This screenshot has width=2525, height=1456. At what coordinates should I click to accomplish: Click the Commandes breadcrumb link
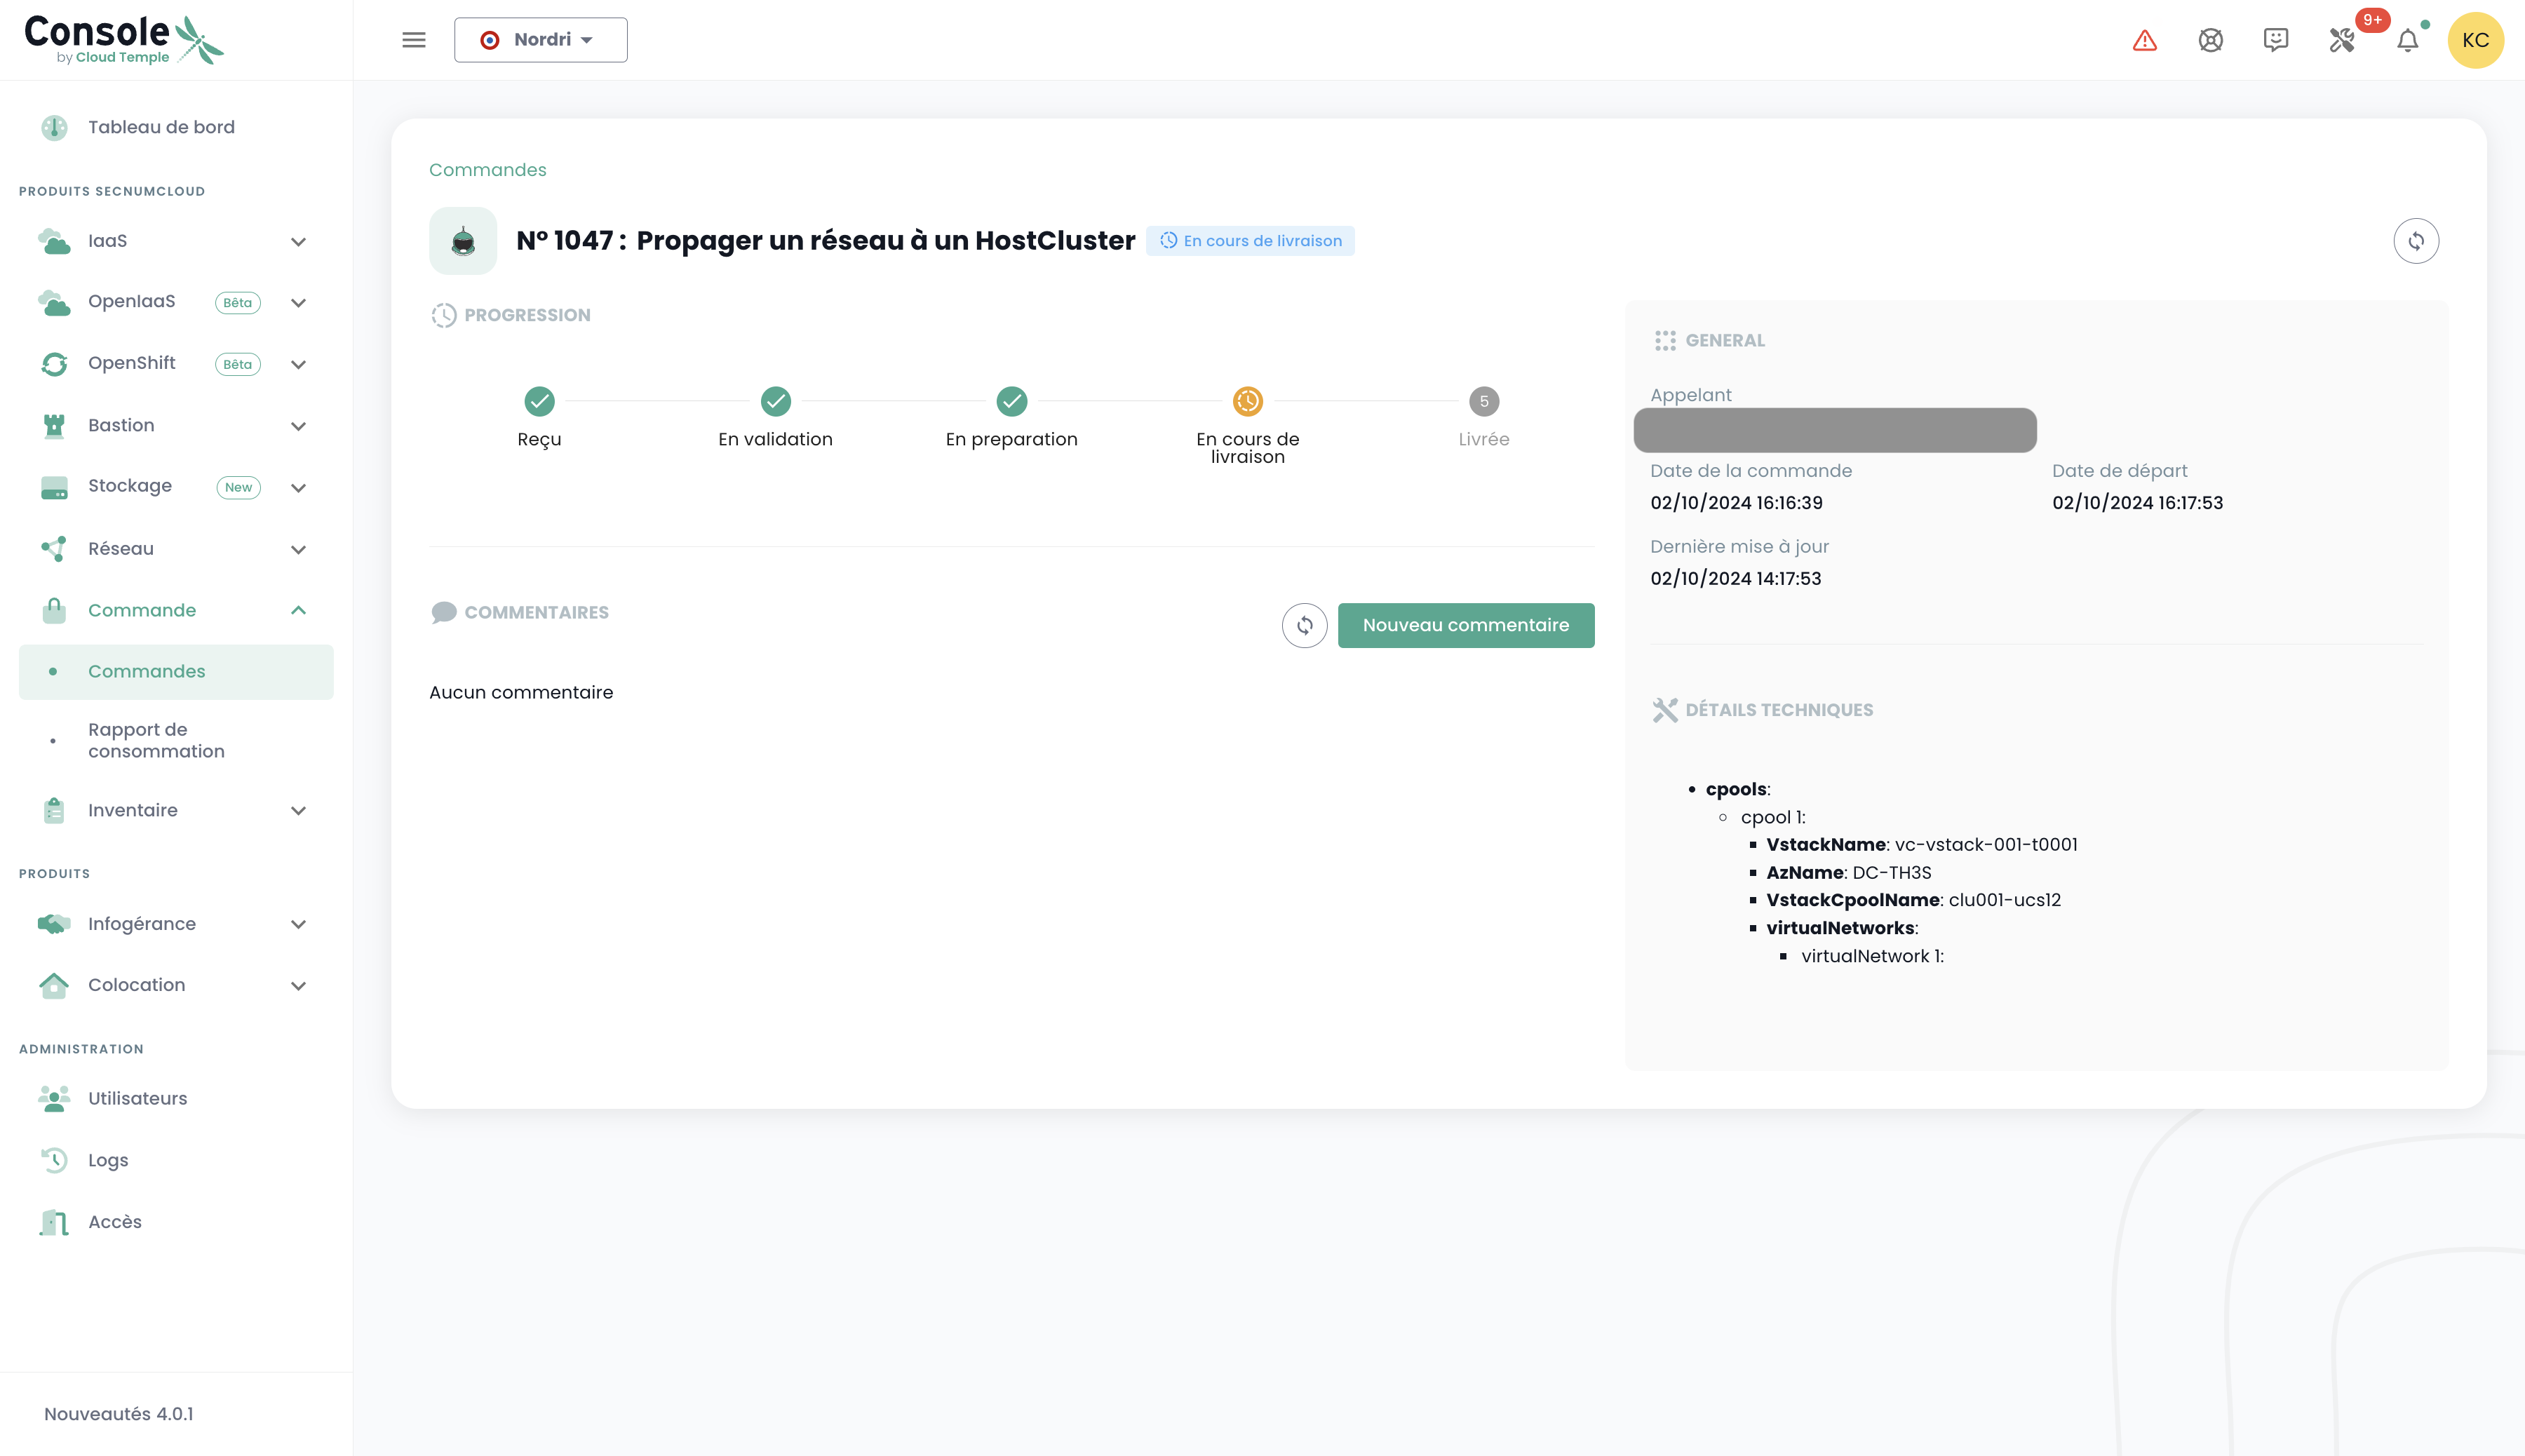(487, 170)
